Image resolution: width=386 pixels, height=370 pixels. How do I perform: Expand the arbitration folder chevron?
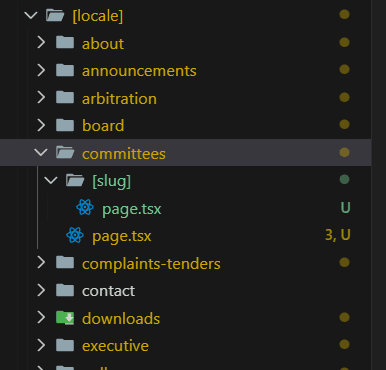41,98
